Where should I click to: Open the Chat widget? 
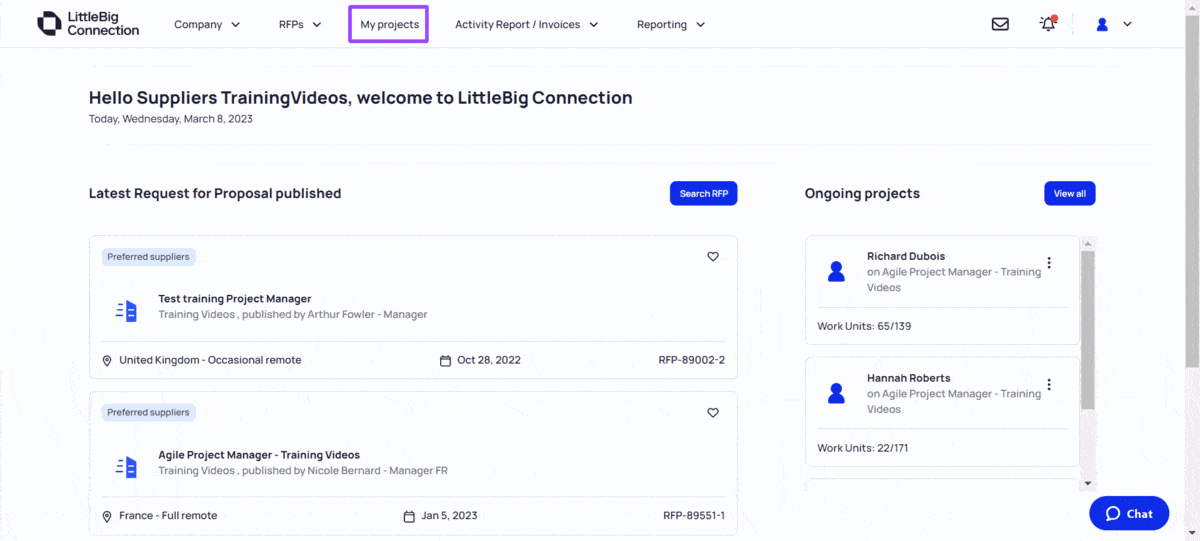(1129, 513)
